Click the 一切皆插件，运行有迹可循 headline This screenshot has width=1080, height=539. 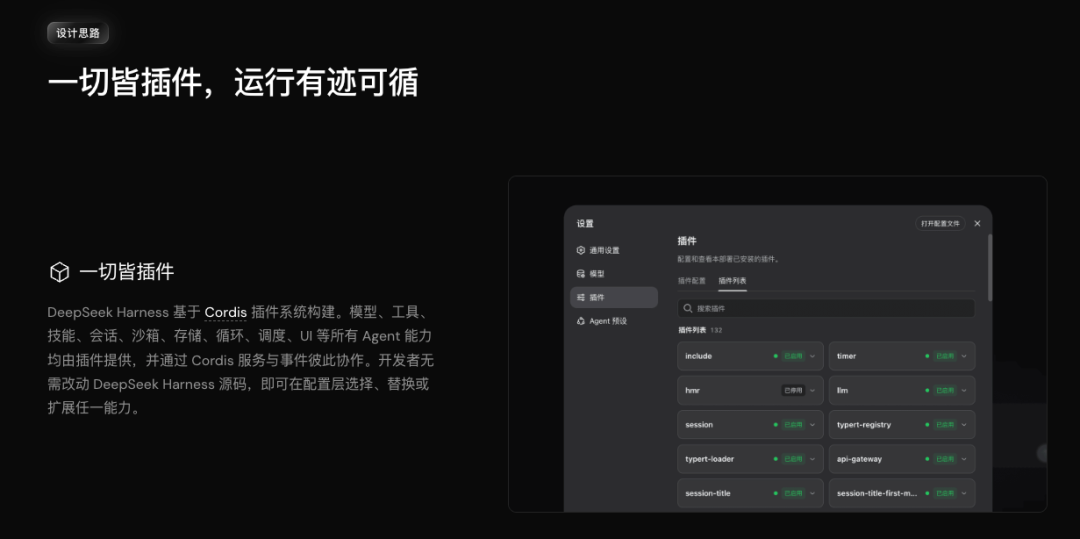pyautogui.click(x=233, y=84)
